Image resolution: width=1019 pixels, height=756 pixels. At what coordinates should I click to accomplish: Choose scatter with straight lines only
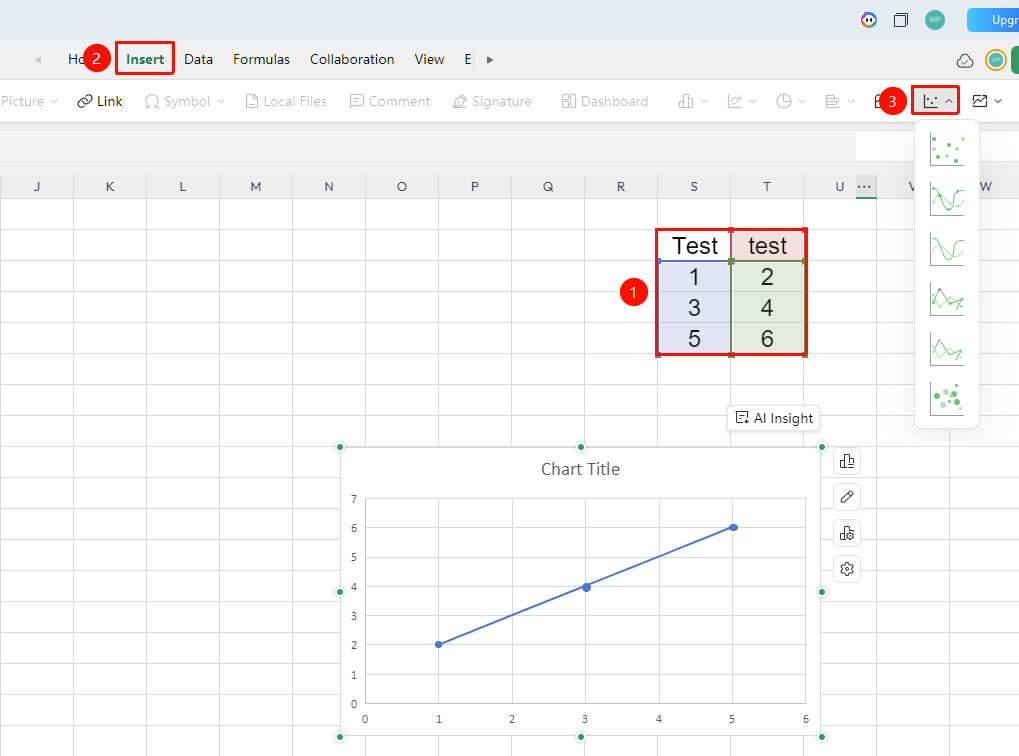click(x=947, y=349)
